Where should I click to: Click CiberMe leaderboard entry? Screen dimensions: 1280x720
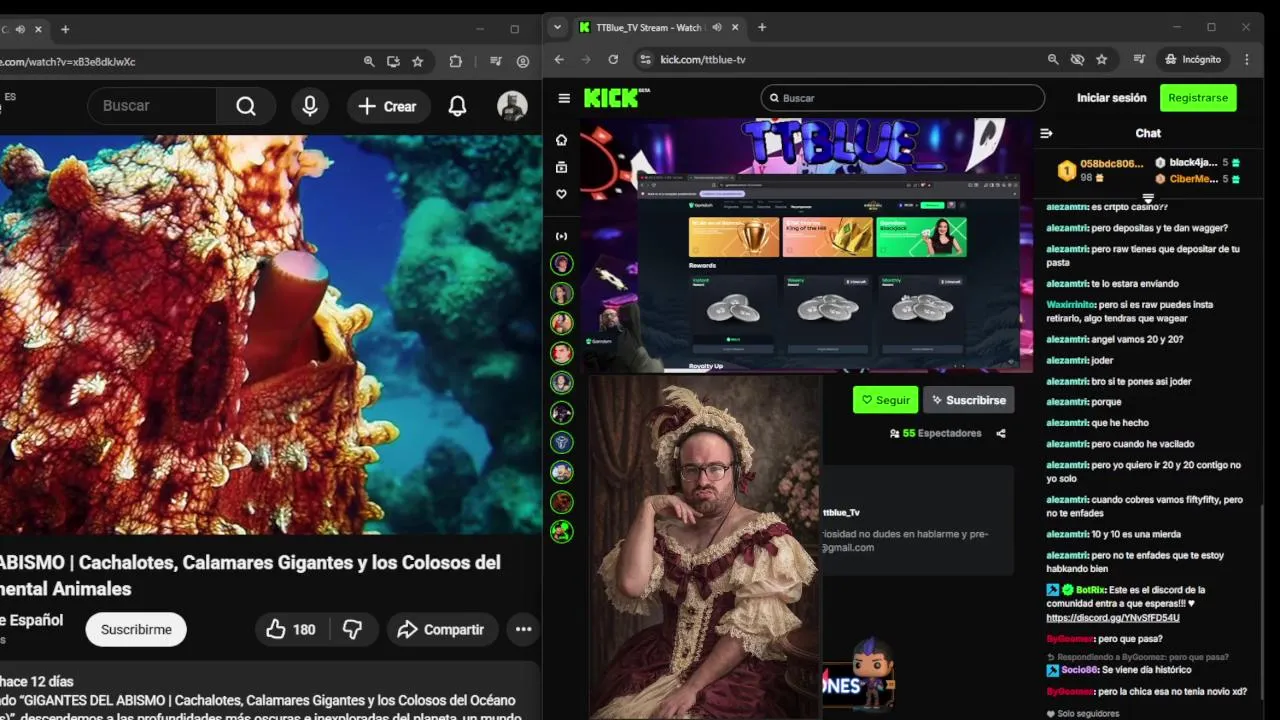(x=1197, y=179)
